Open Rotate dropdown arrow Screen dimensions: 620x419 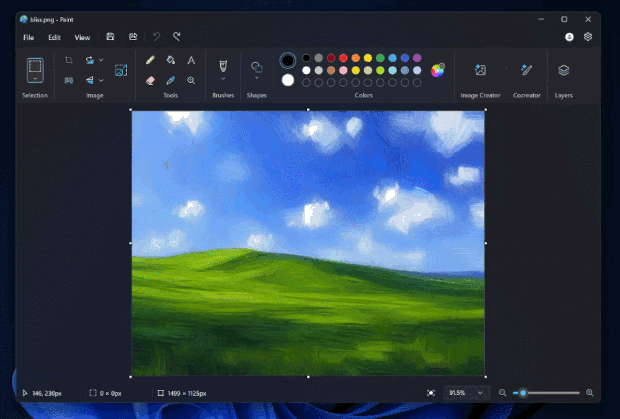(101, 60)
